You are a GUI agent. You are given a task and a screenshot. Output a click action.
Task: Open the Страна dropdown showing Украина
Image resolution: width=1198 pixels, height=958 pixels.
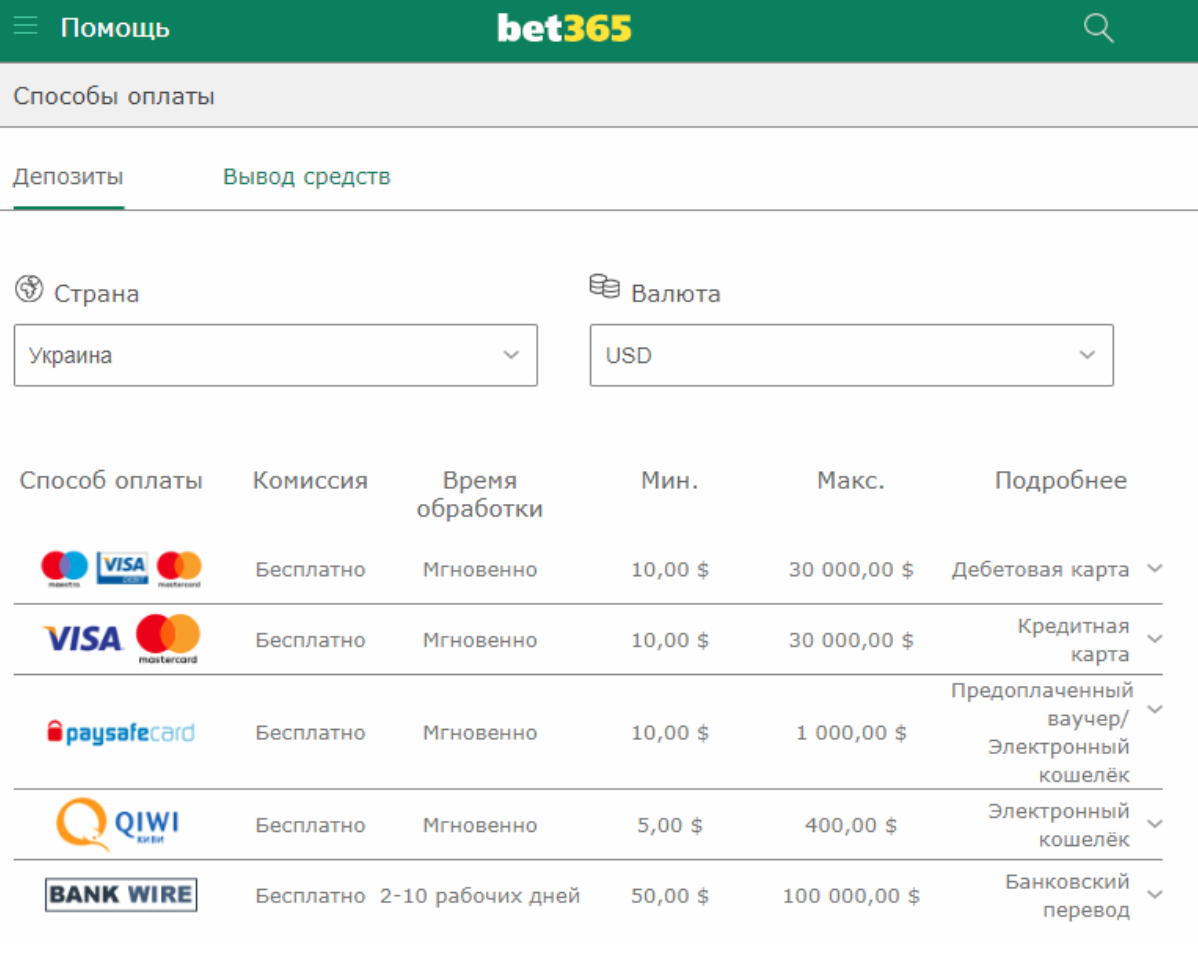coord(276,355)
